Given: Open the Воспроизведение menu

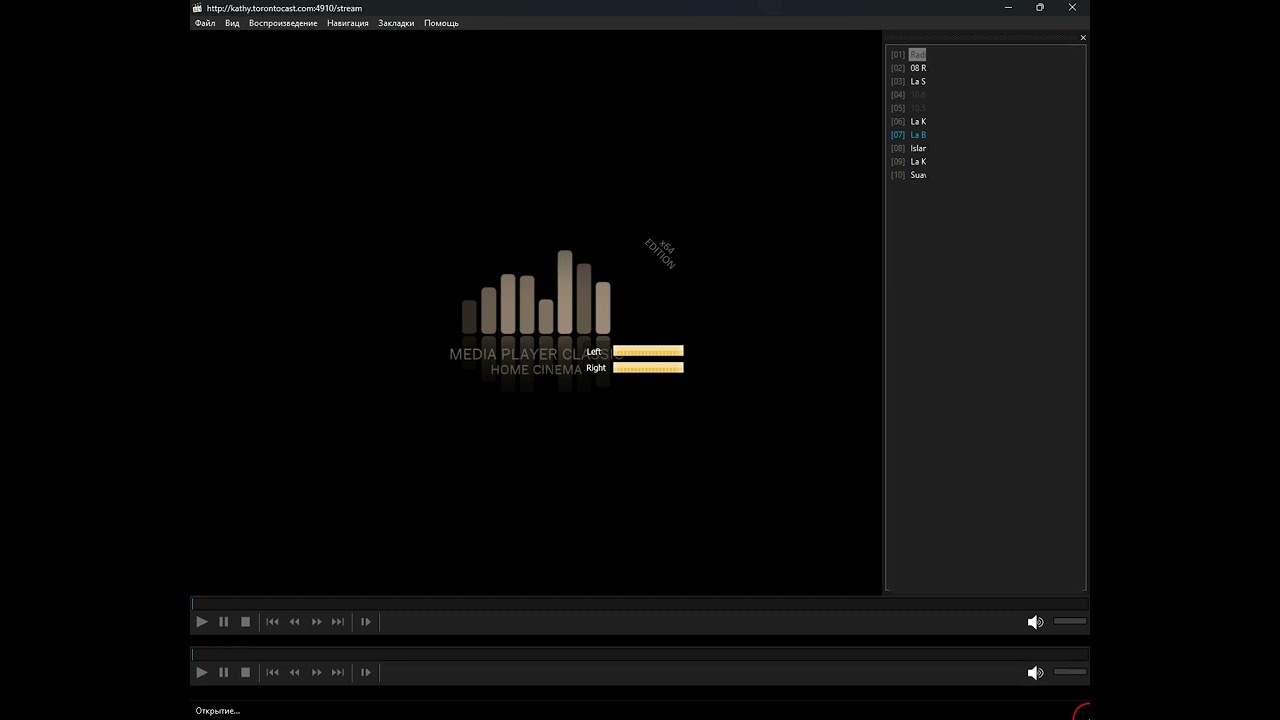Looking at the screenshot, I should pos(283,23).
